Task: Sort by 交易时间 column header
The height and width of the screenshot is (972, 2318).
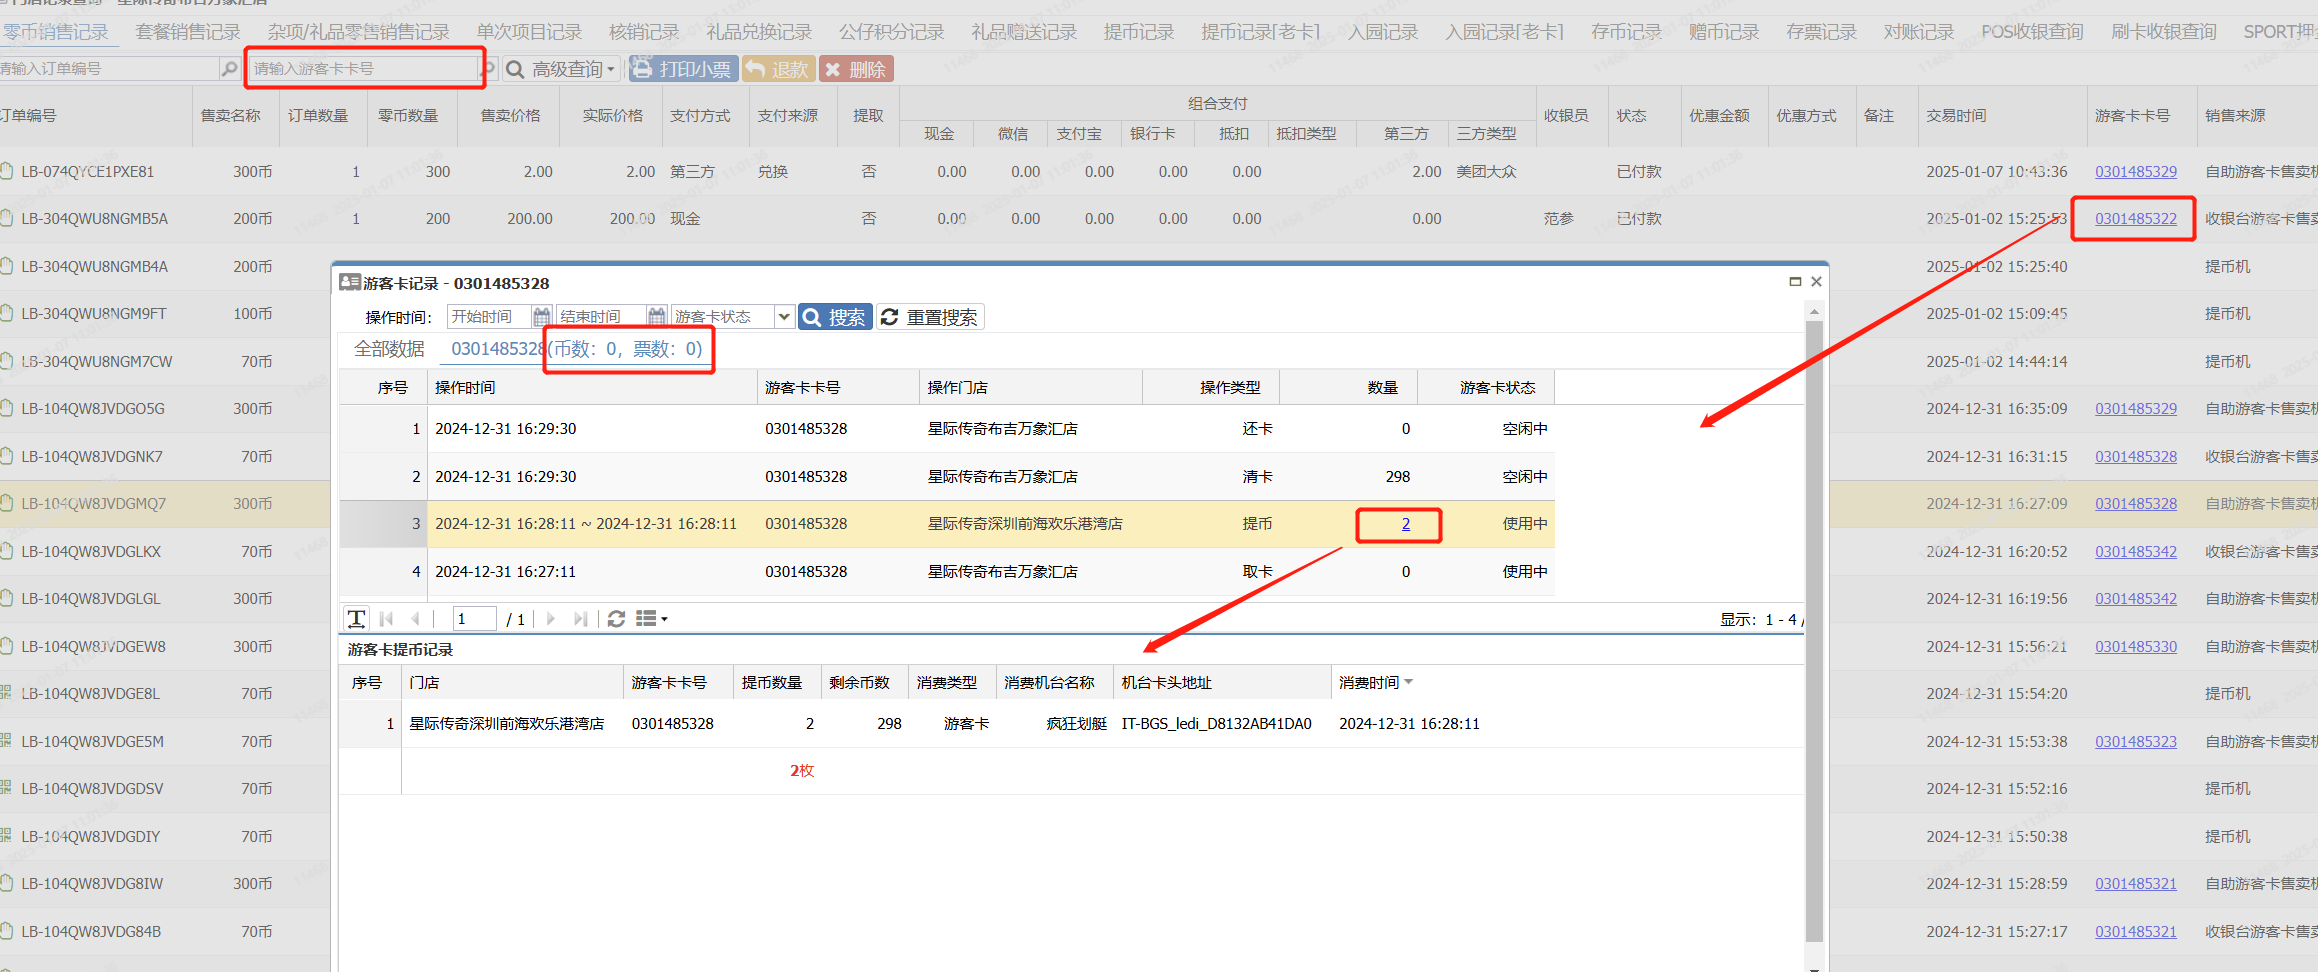Action: pos(2002,116)
